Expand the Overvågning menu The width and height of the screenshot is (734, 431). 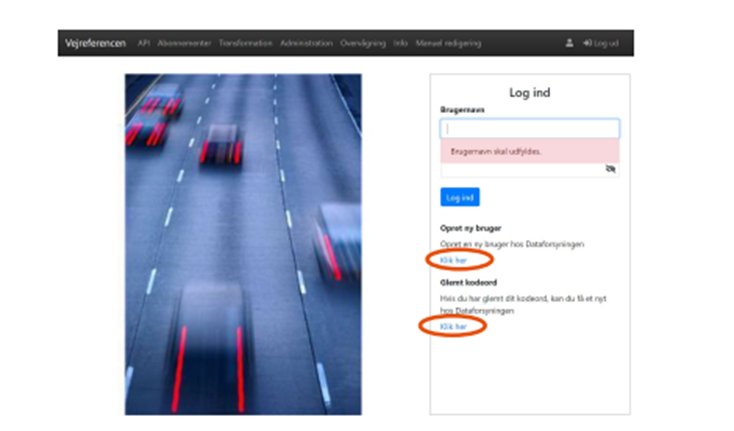(x=364, y=44)
